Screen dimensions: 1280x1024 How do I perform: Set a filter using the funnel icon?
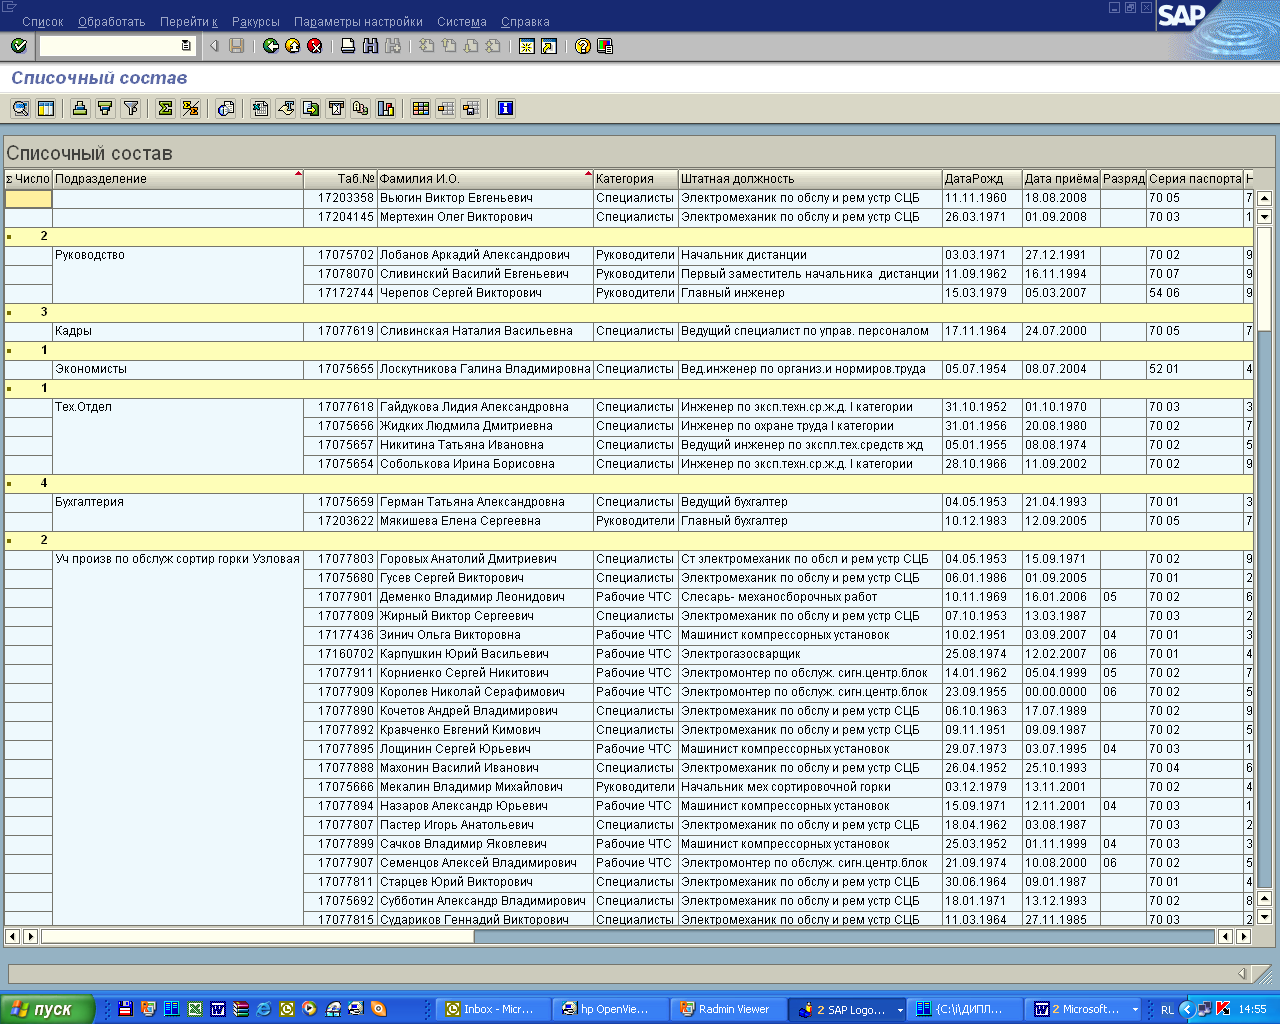(x=130, y=108)
